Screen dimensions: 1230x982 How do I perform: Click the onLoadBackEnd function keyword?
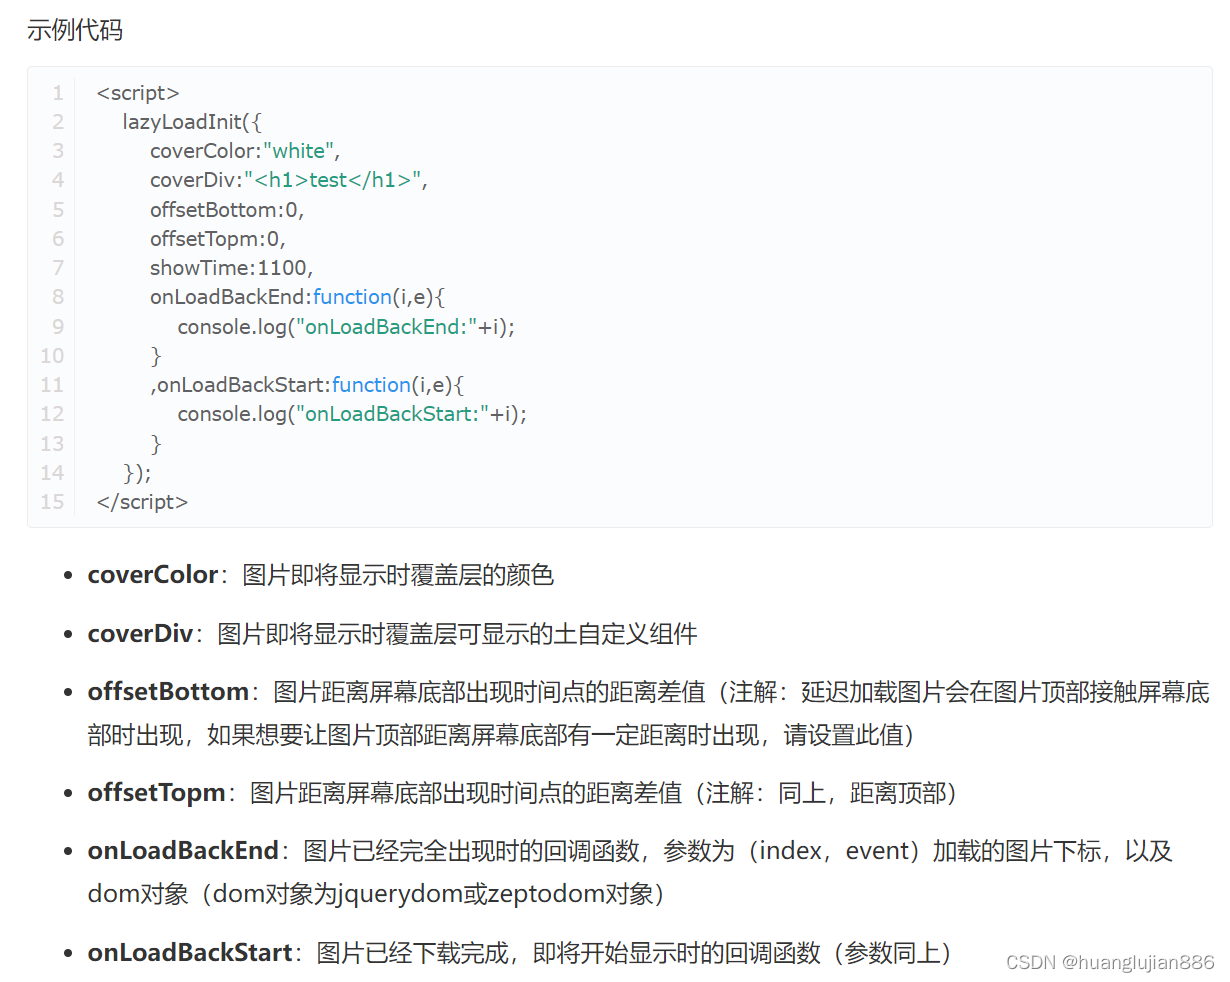[352, 296]
